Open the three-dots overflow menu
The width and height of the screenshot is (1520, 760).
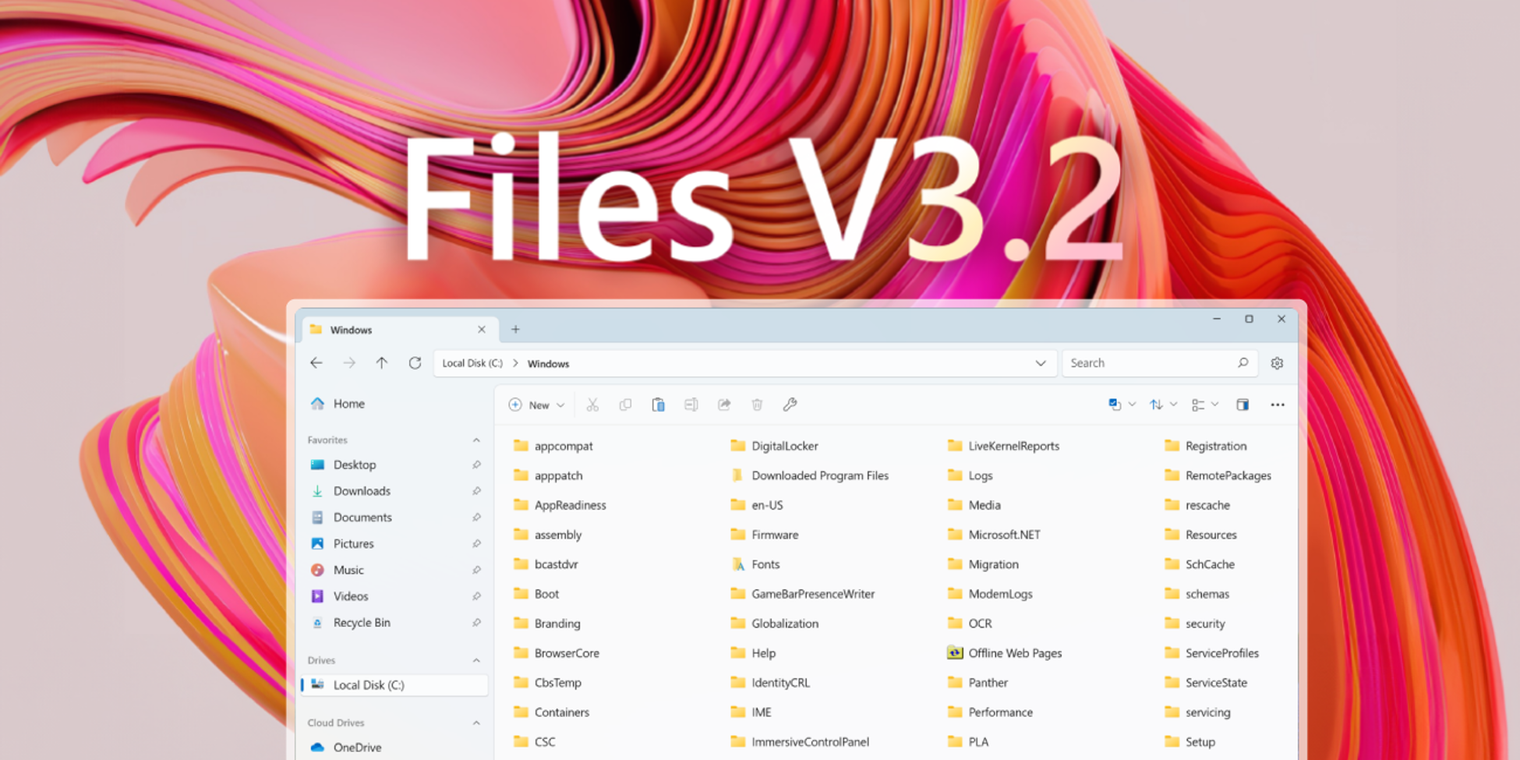coord(1278,404)
